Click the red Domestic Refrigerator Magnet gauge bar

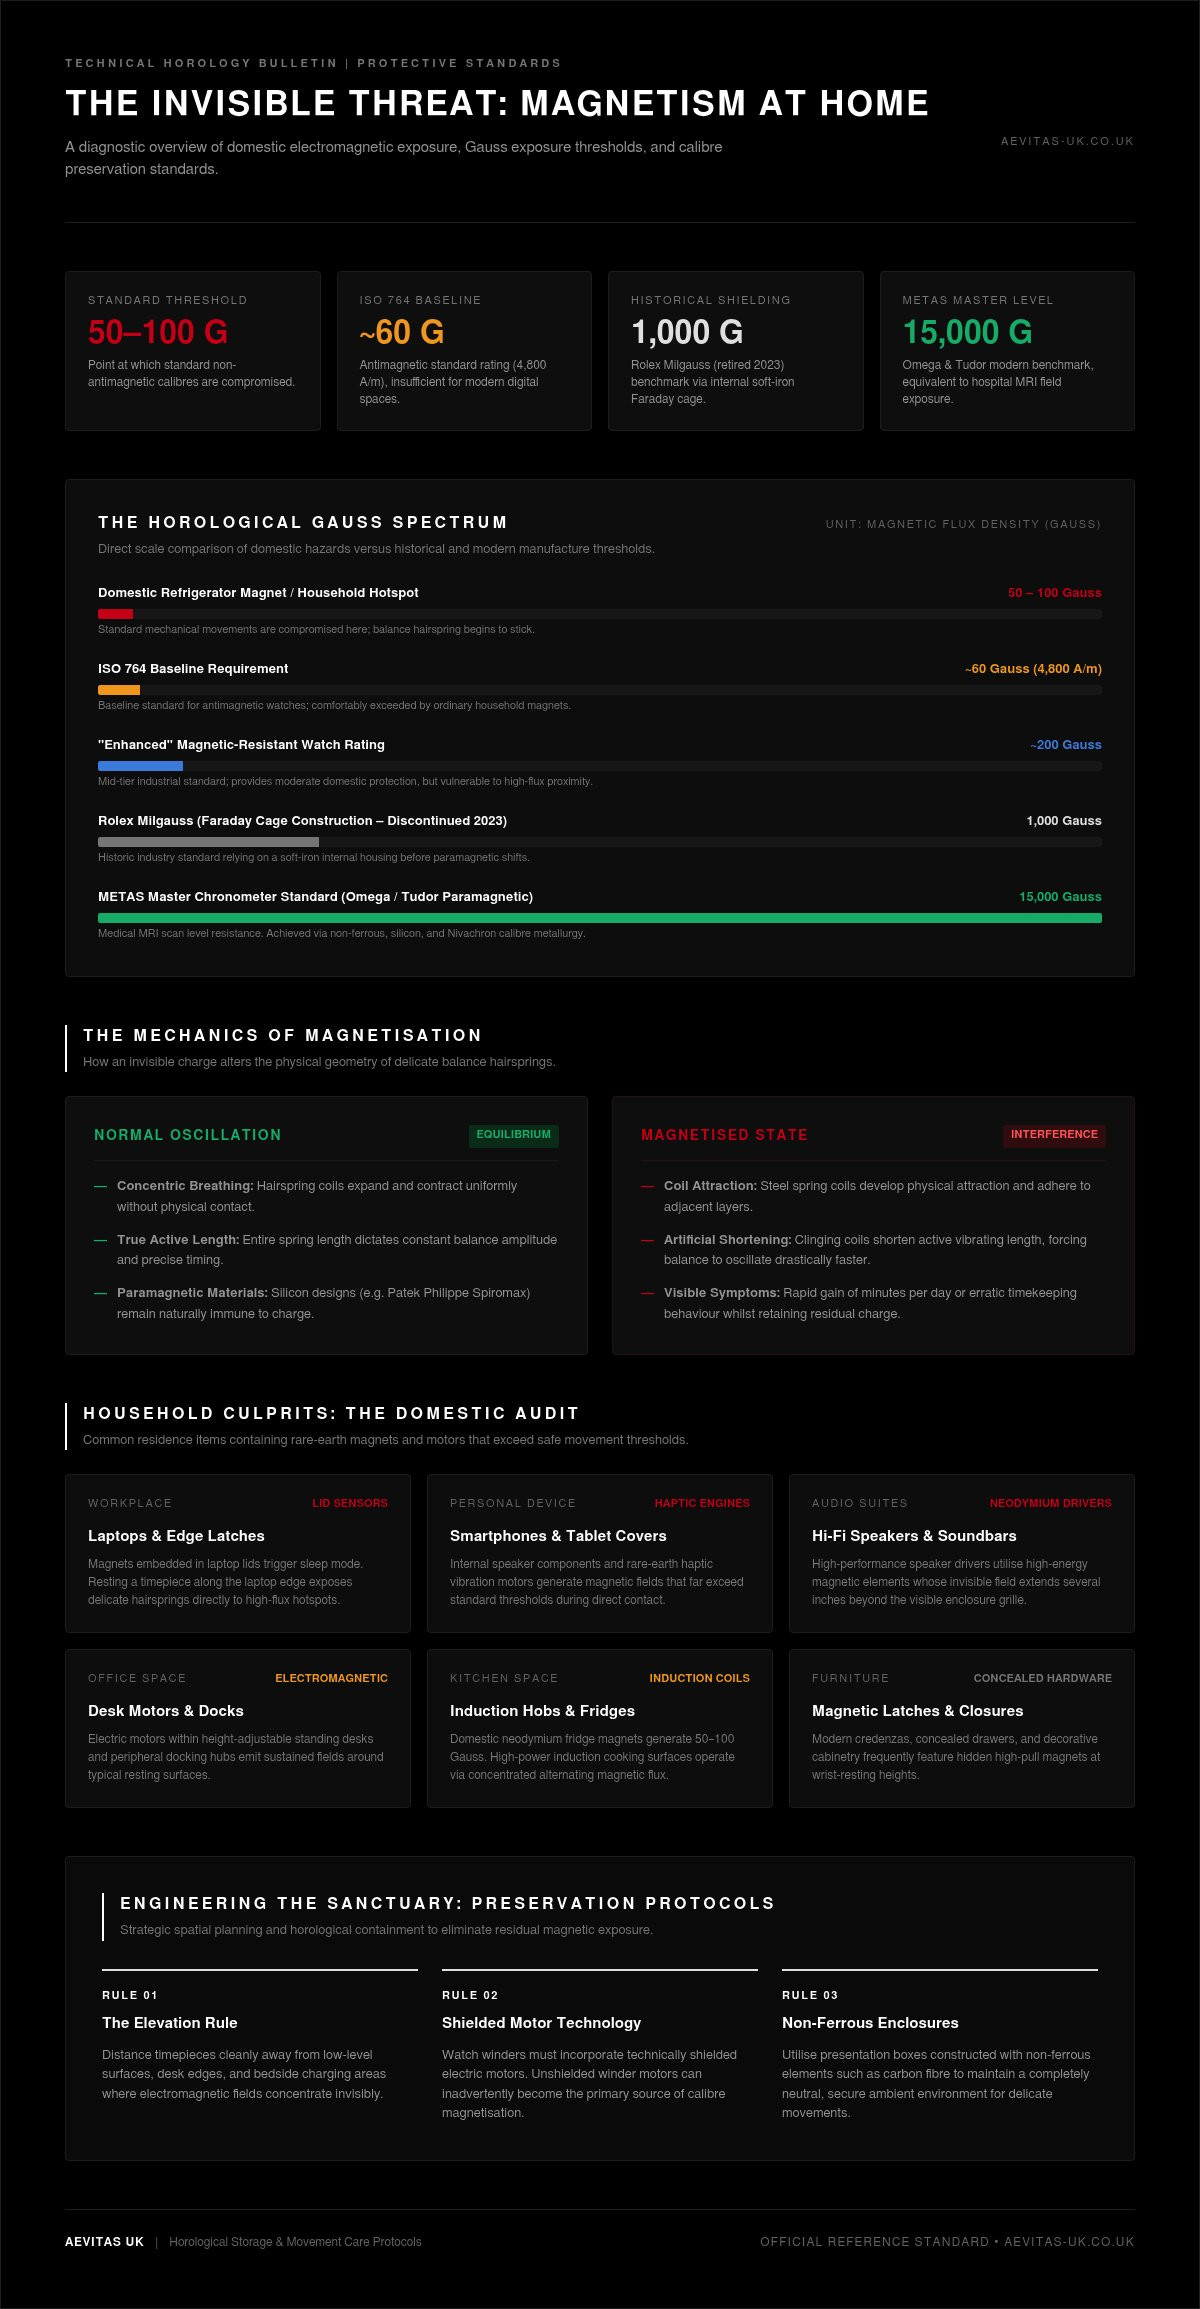115,614
